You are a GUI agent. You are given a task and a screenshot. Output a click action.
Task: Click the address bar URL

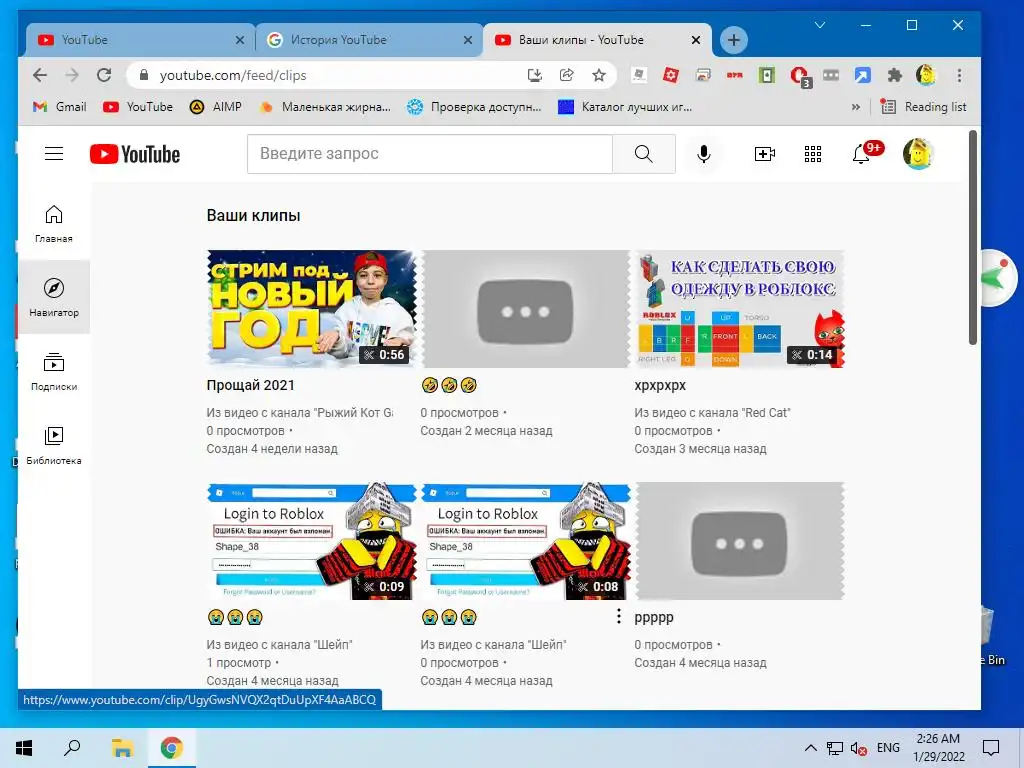pos(233,75)
